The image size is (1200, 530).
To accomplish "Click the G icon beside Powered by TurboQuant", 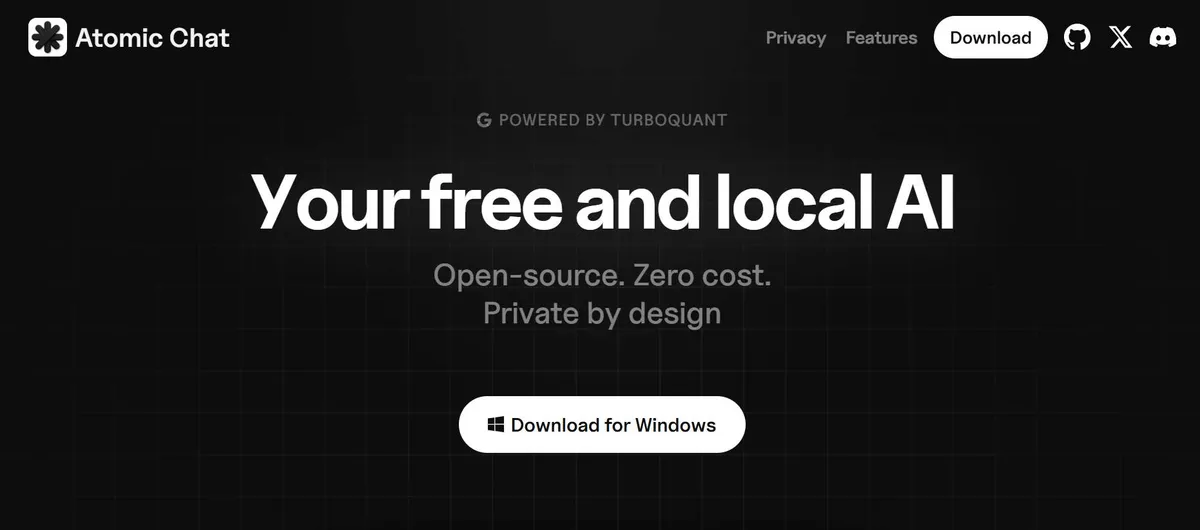I will (484, 120).
